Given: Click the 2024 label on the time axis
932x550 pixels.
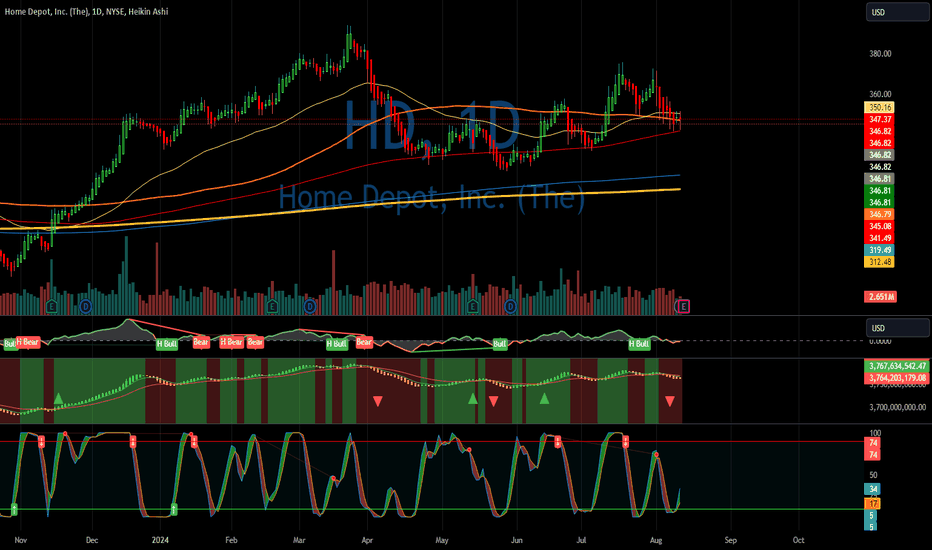Looking at the screenshot, I should tap(160, 540).
